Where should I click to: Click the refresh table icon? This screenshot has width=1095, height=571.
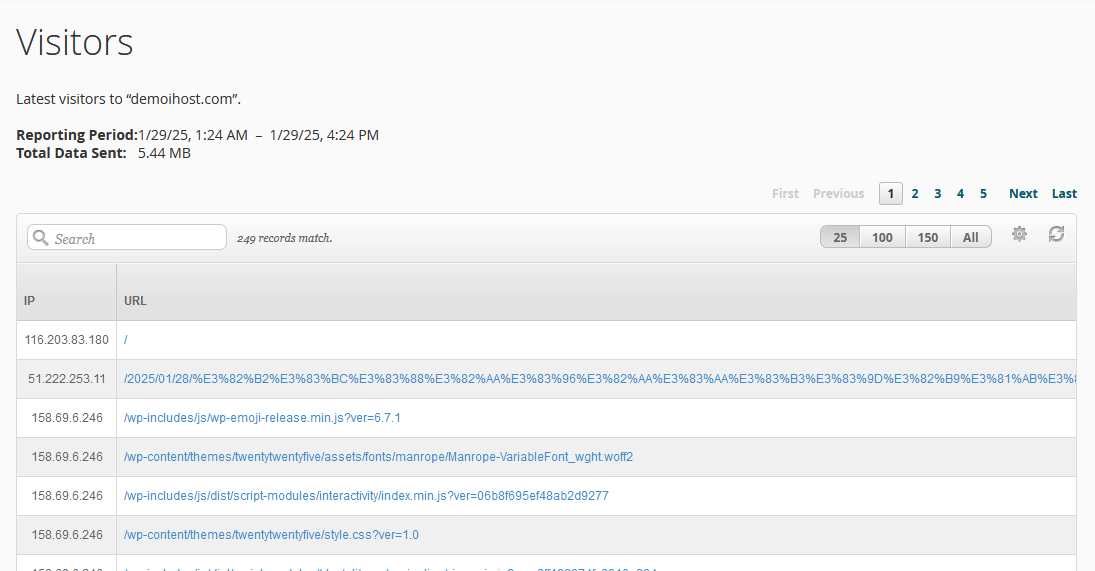point(1056,234)
